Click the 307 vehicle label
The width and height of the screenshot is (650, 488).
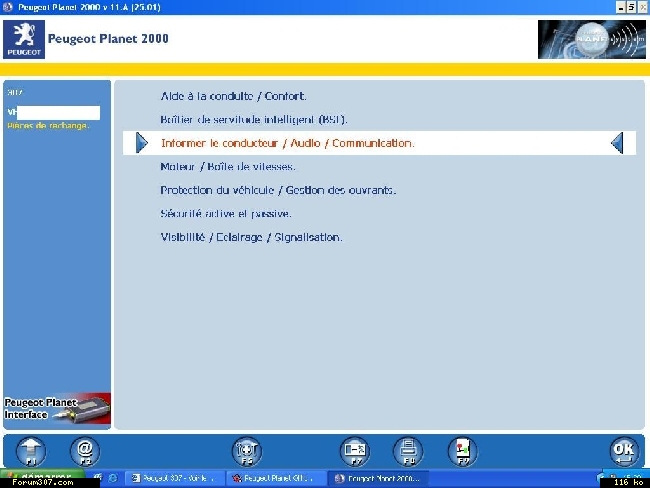coord(15,92)
